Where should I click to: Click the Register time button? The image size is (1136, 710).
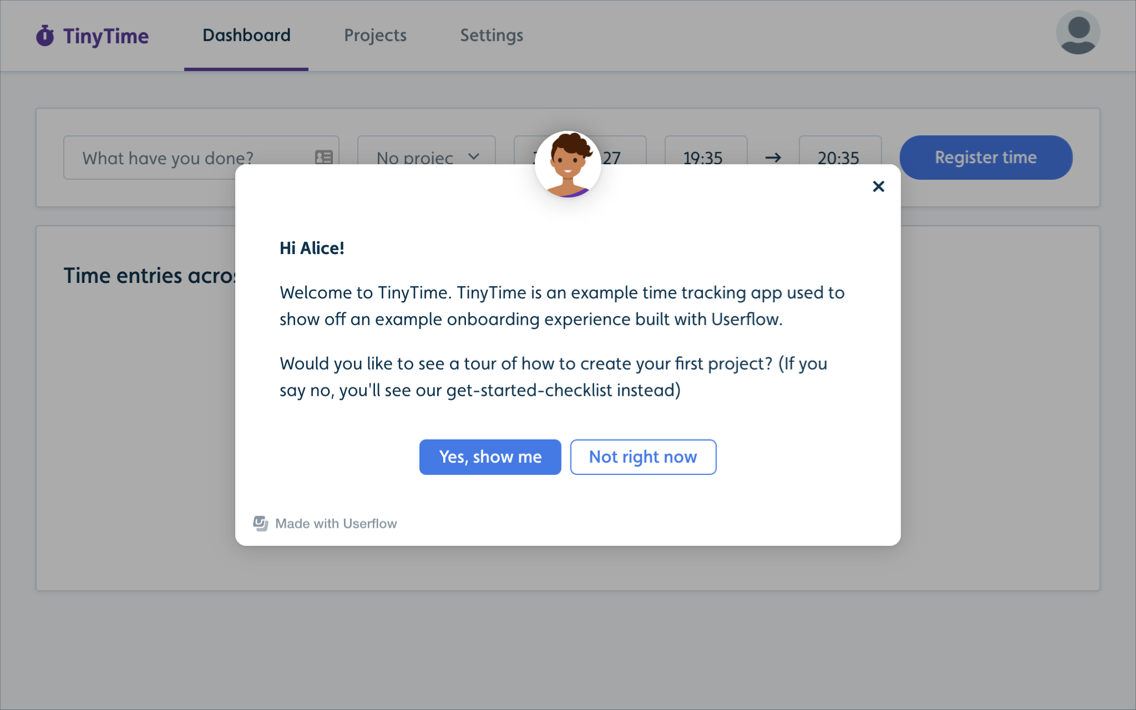coord(985,157)
